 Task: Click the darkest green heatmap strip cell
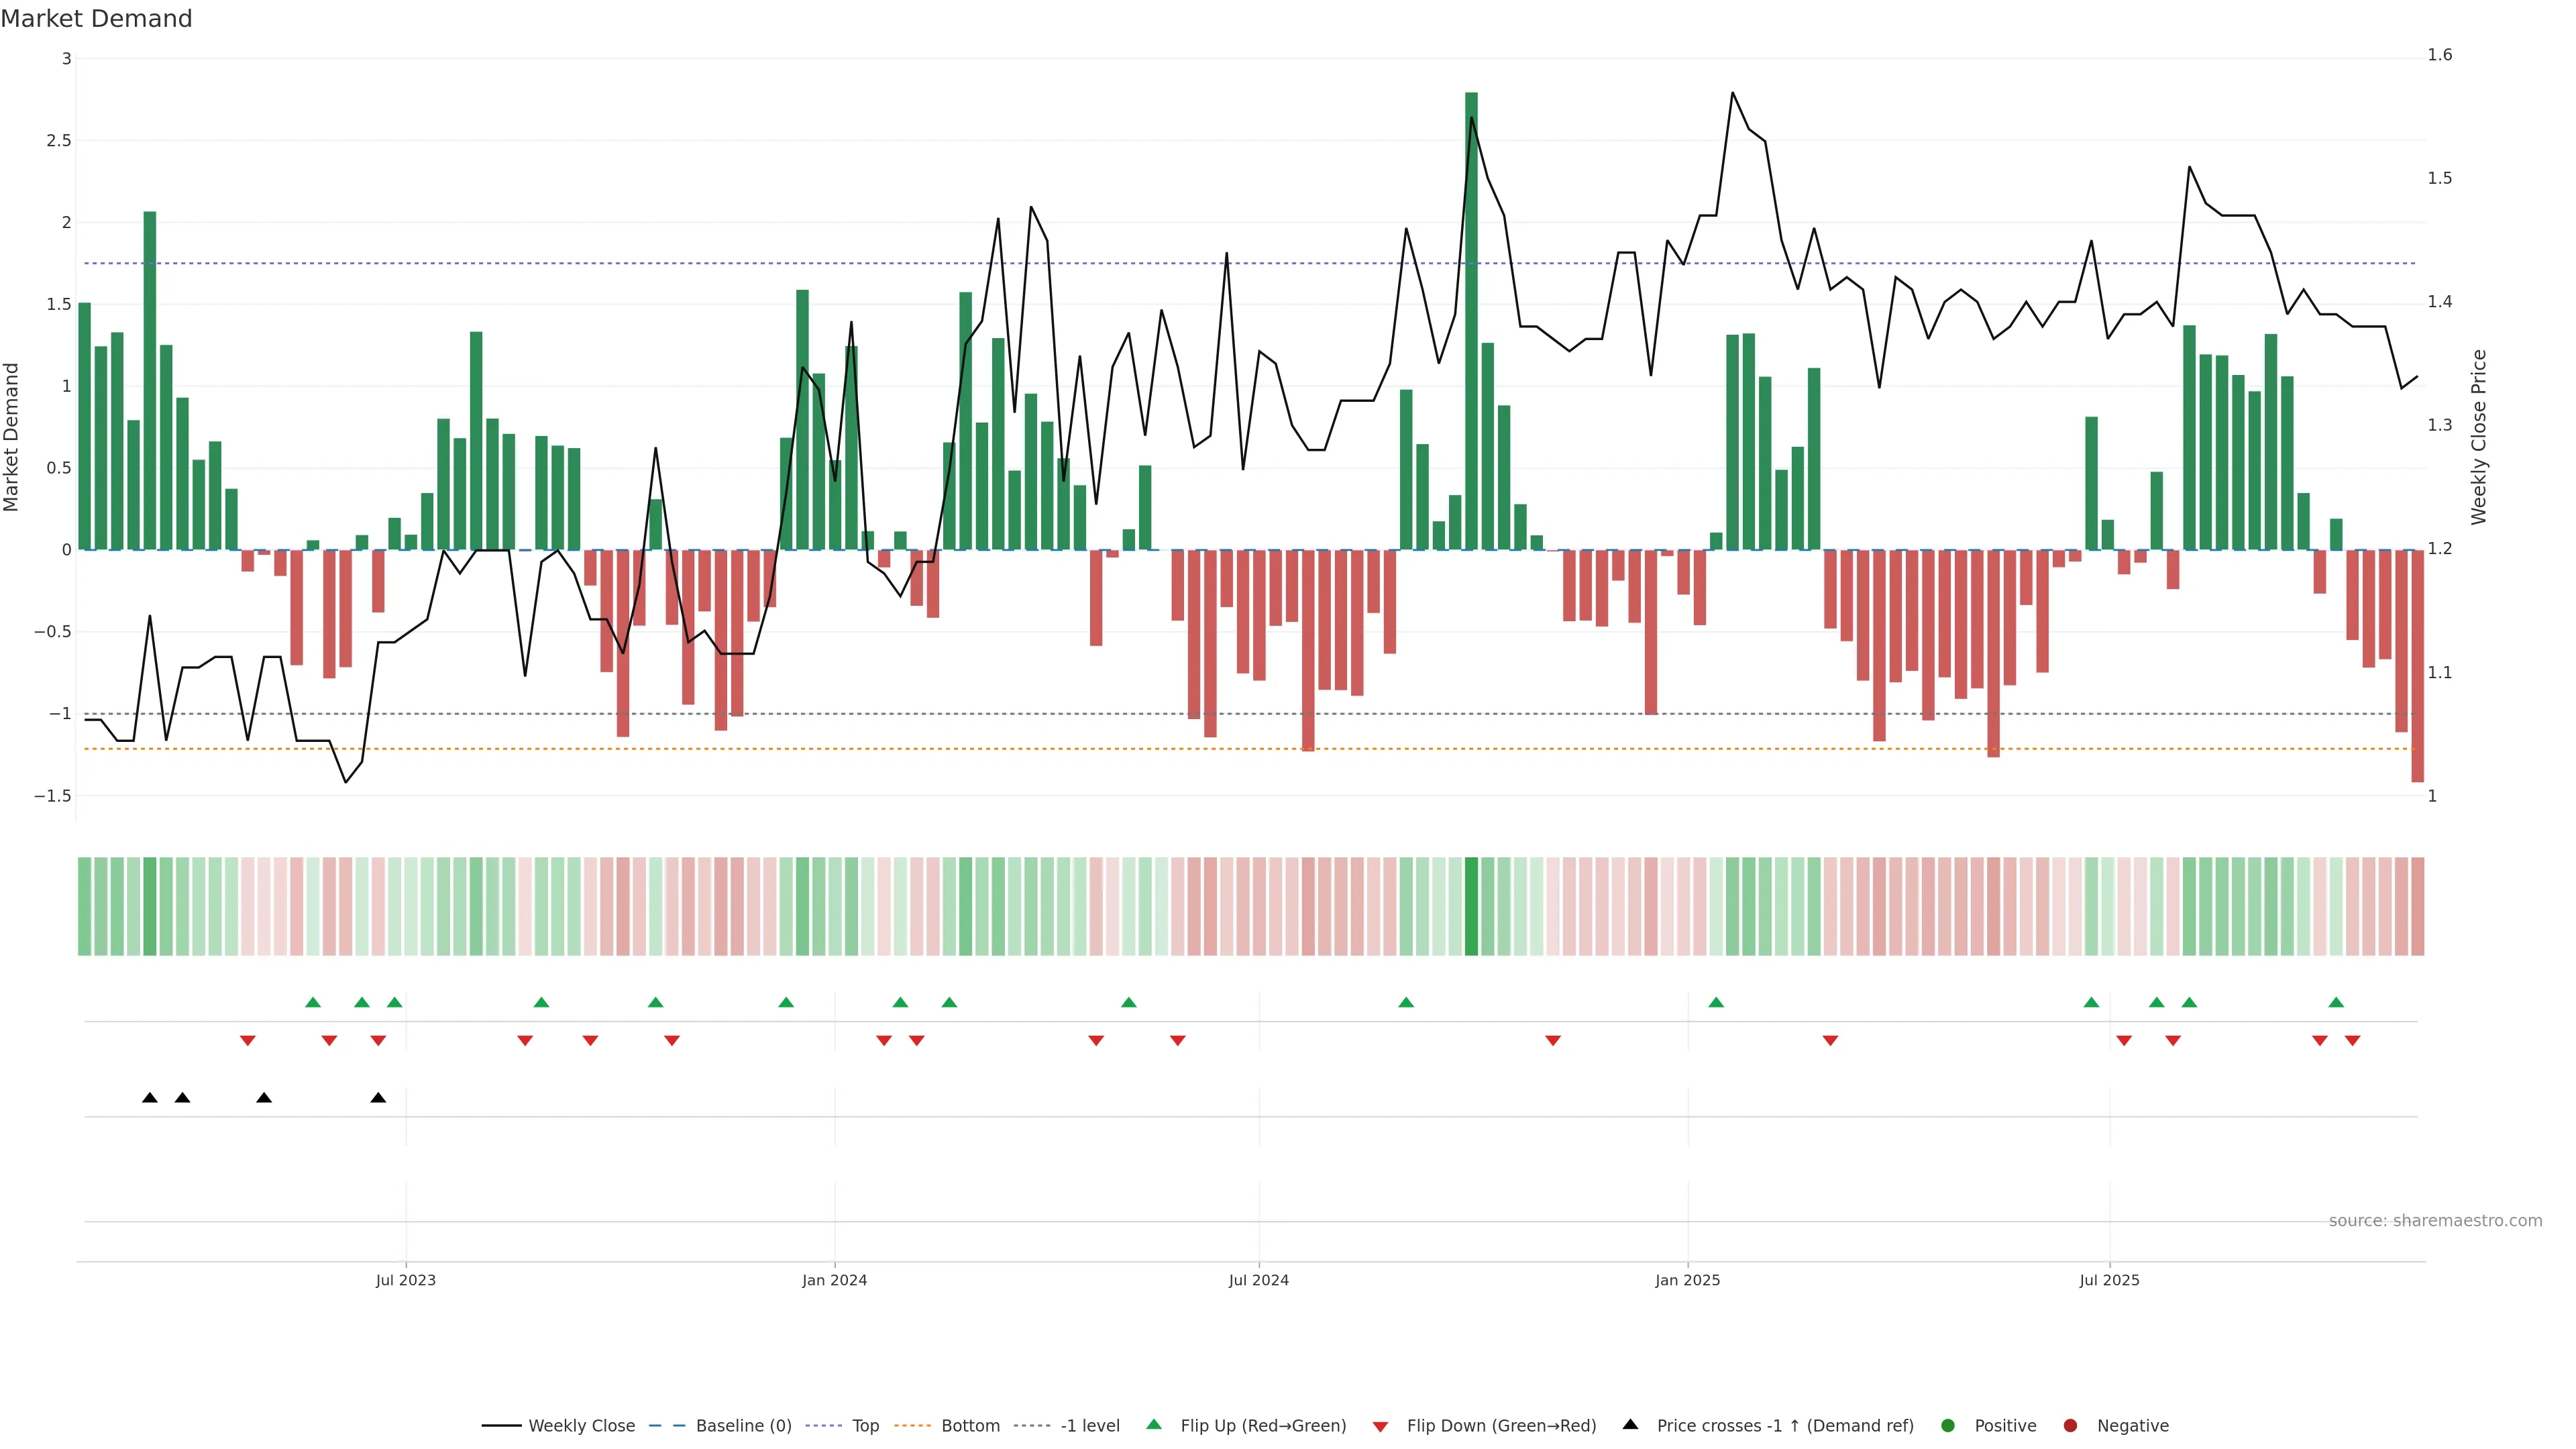pos(1471,906)
